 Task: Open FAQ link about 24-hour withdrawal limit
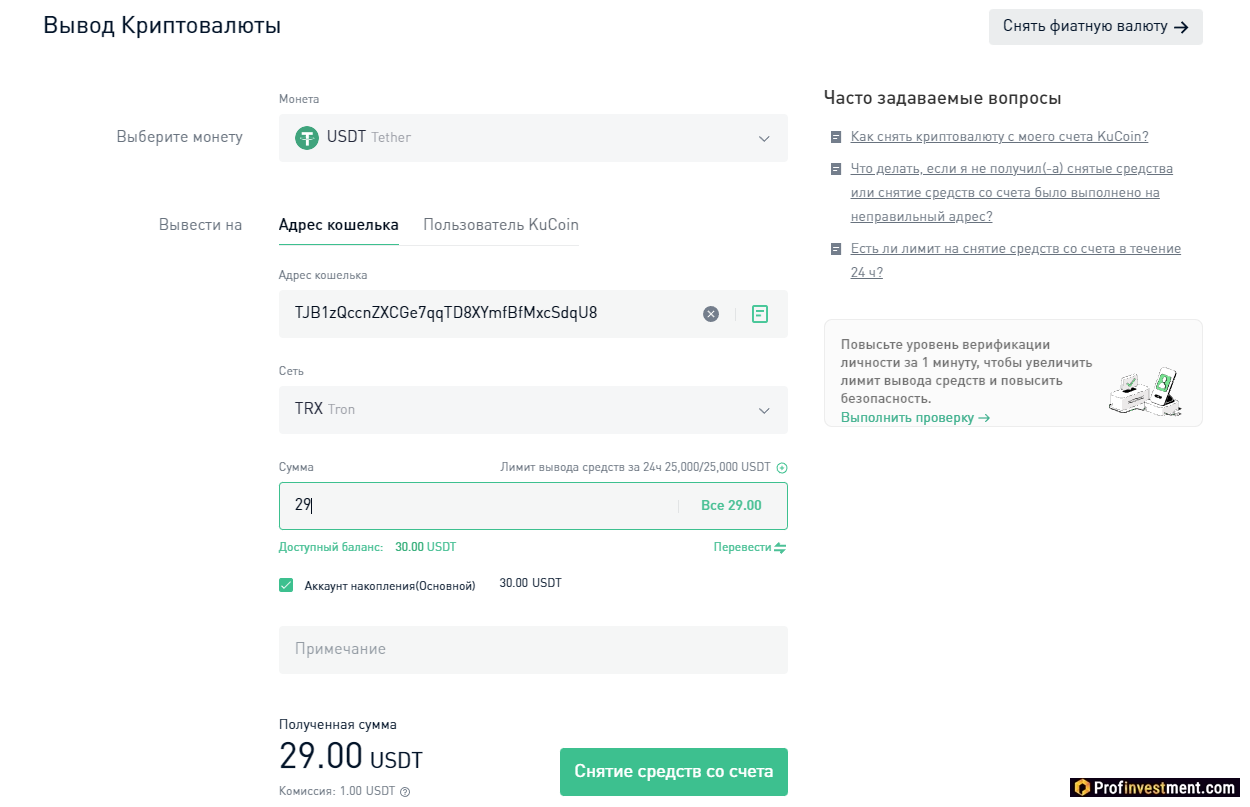1016,260
